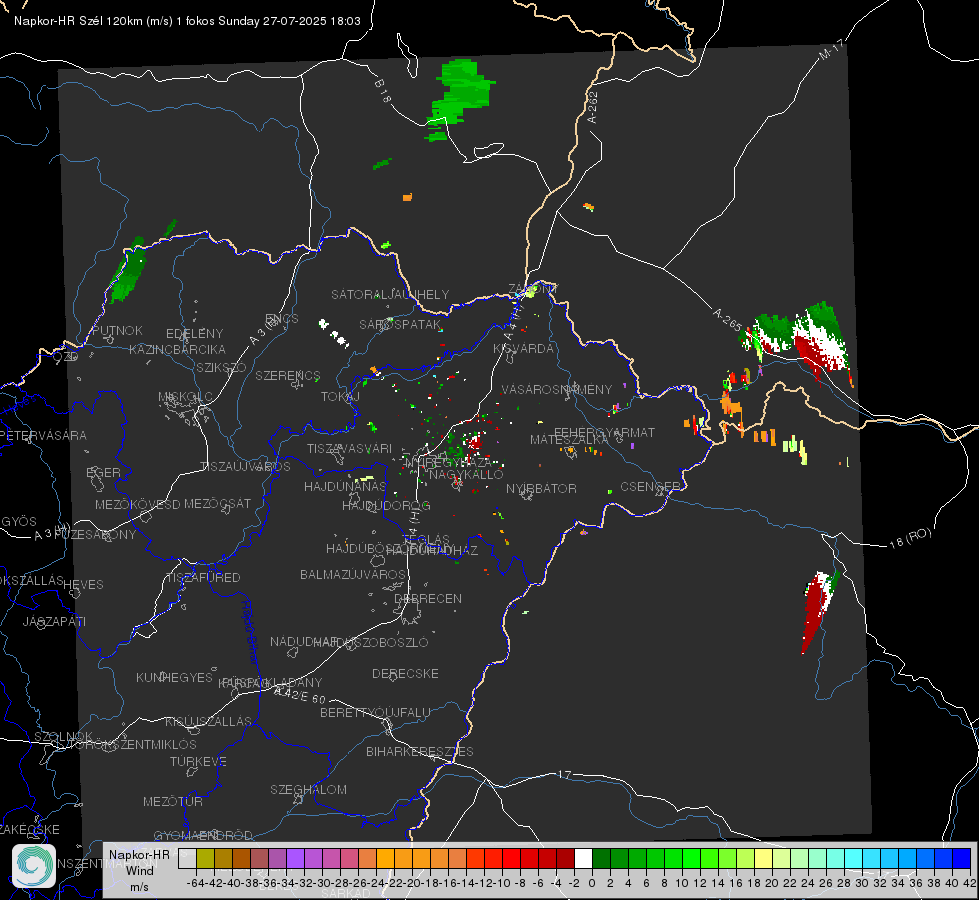Click the MEZŐKÖVESD label

click(x=137, y=504)
